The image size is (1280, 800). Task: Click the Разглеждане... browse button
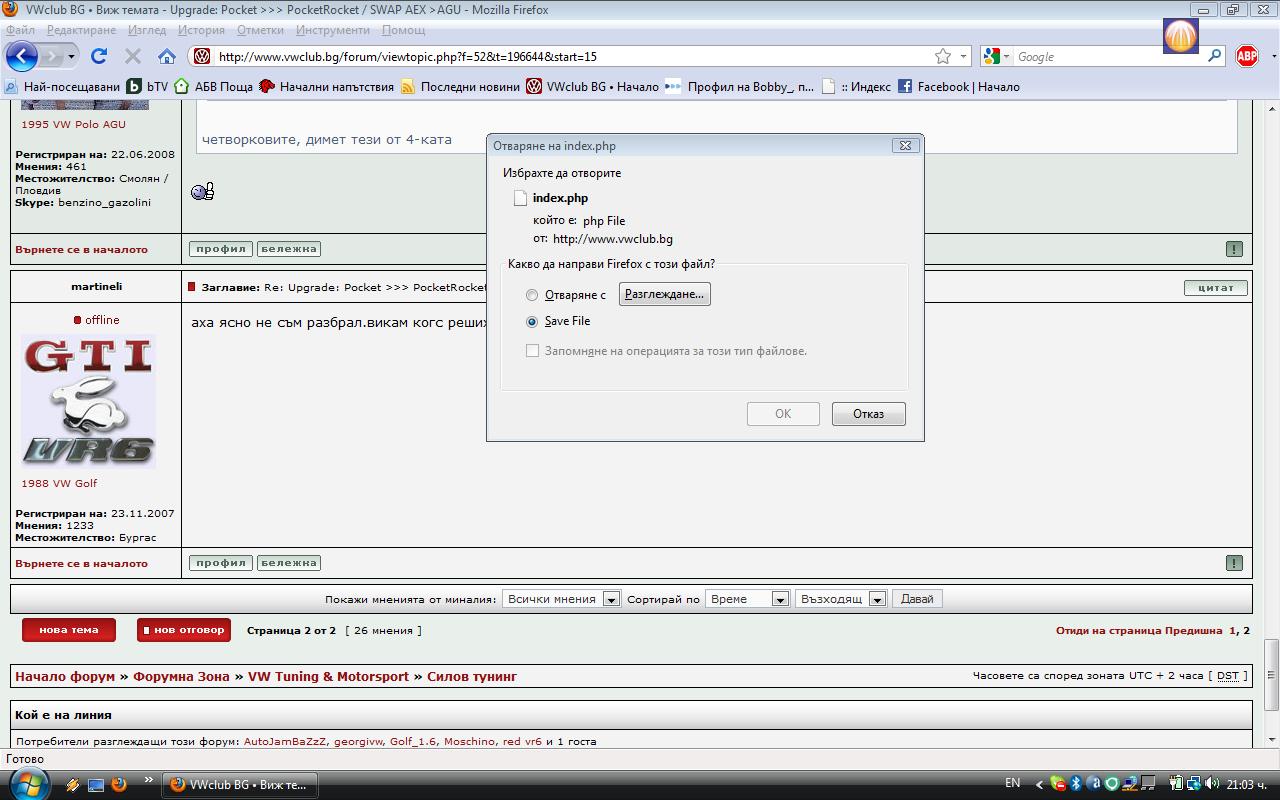tap(664, 294)
